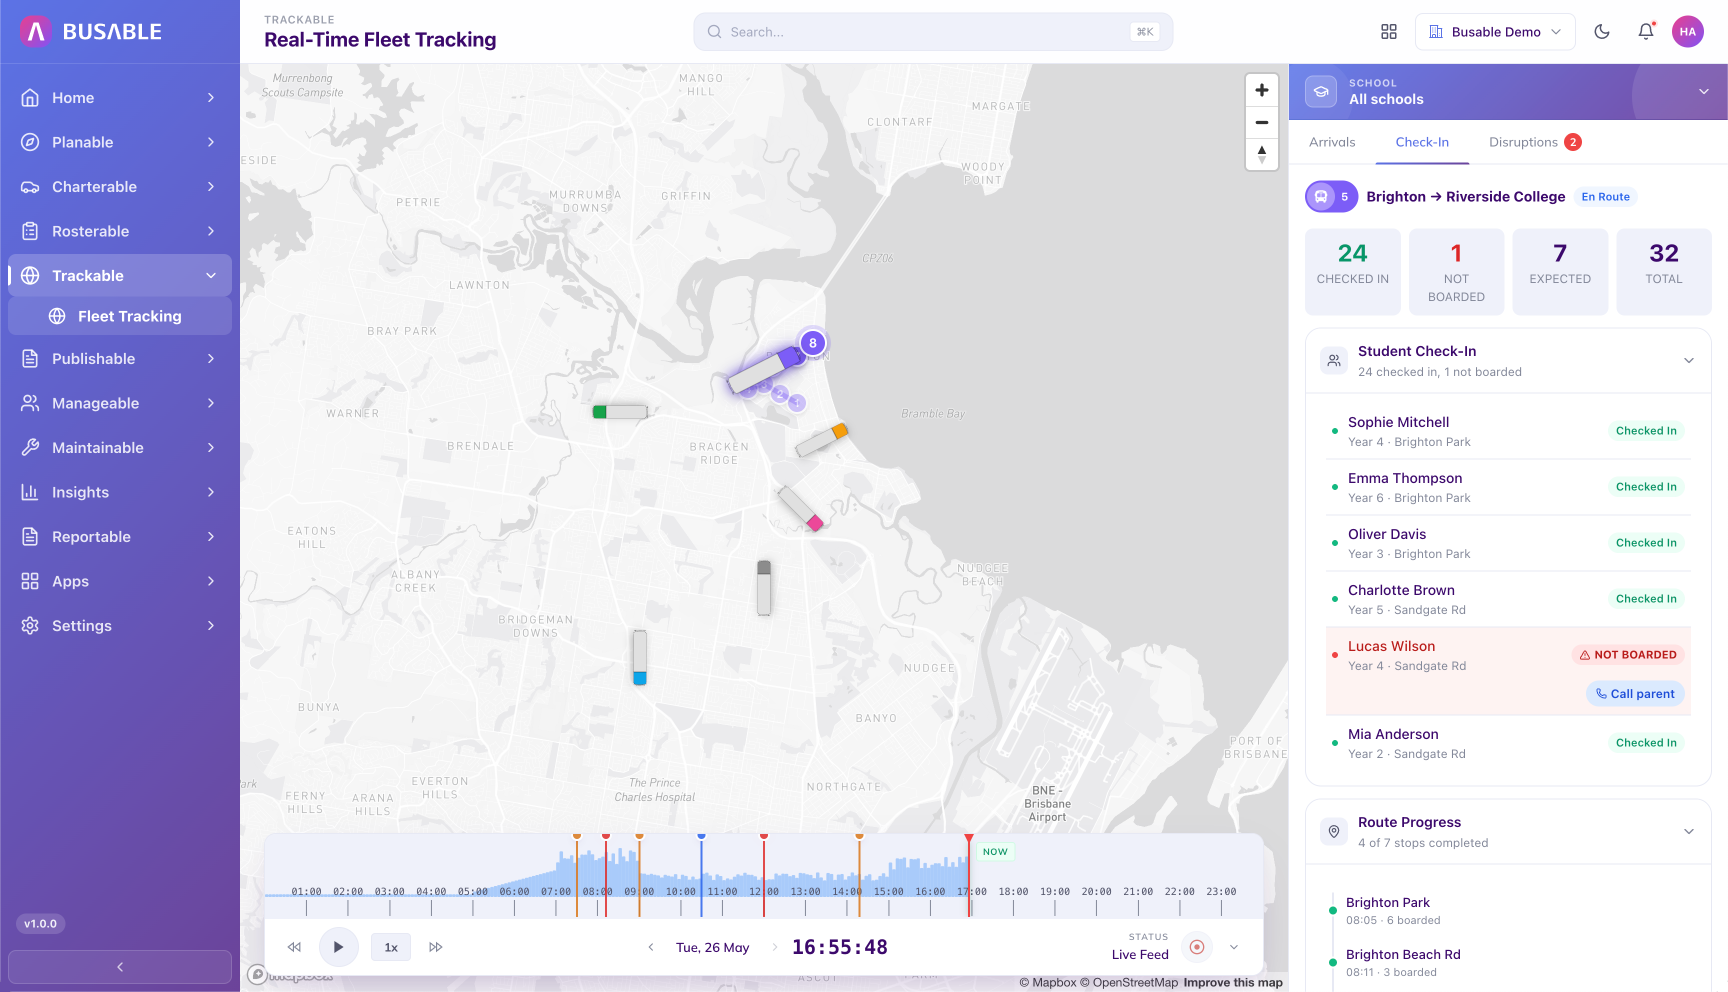
Task: Click the rewind playback icon
Action: (294, 947)
